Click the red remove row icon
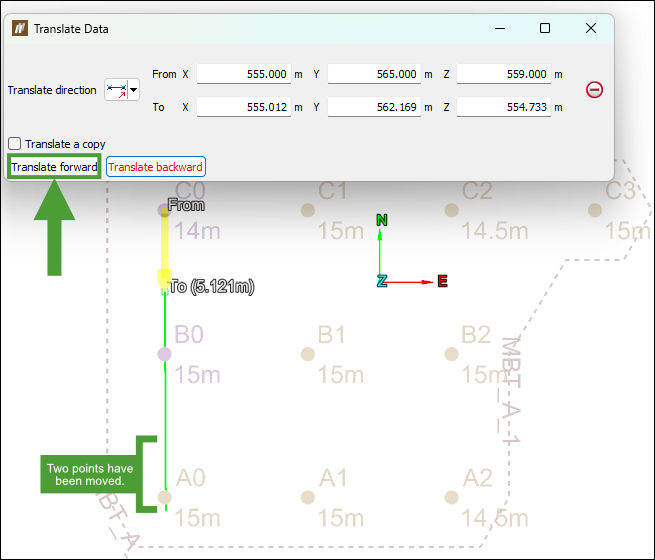 (x=594, y=90)
